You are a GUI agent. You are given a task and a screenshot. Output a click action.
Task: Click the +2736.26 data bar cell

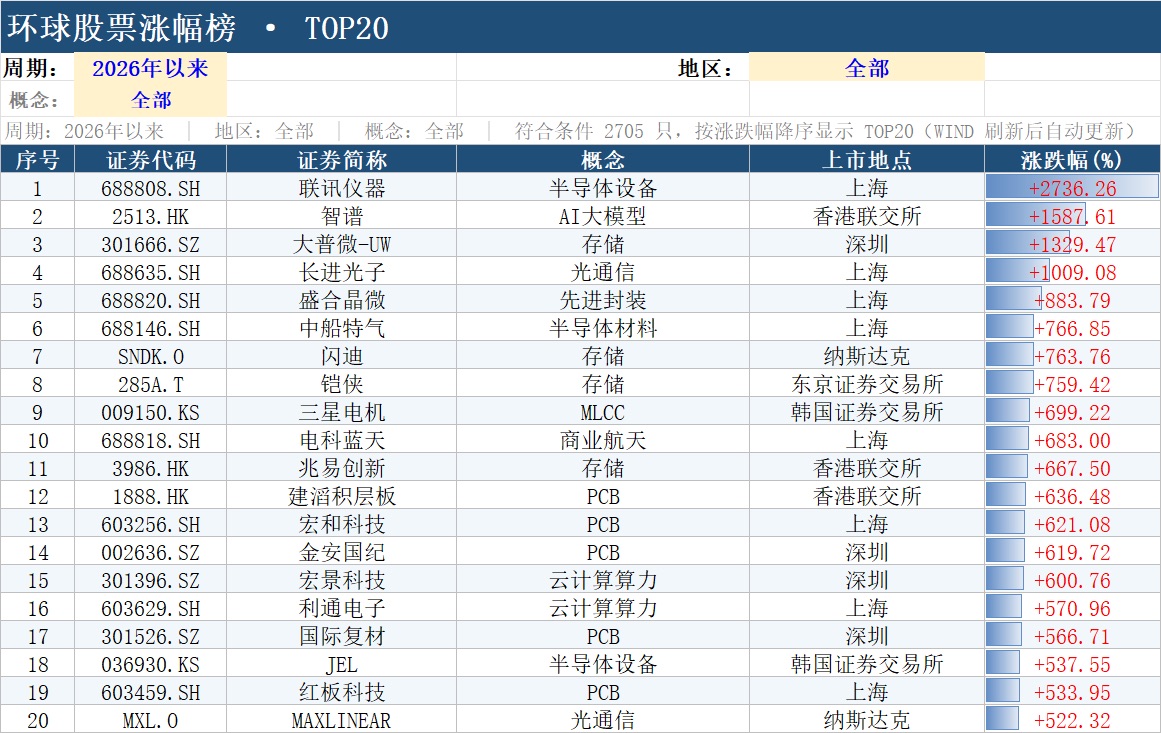point(1072,187)
